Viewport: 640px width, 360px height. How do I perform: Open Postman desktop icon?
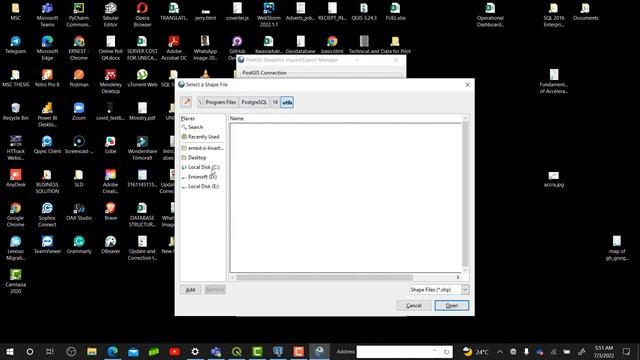pyautogui.click(x=79, y=78)
